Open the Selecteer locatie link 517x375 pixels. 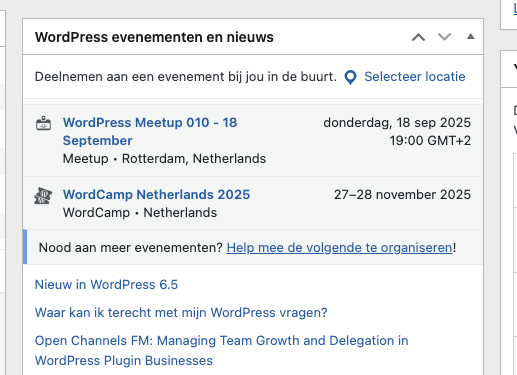[x=414, y=77]
